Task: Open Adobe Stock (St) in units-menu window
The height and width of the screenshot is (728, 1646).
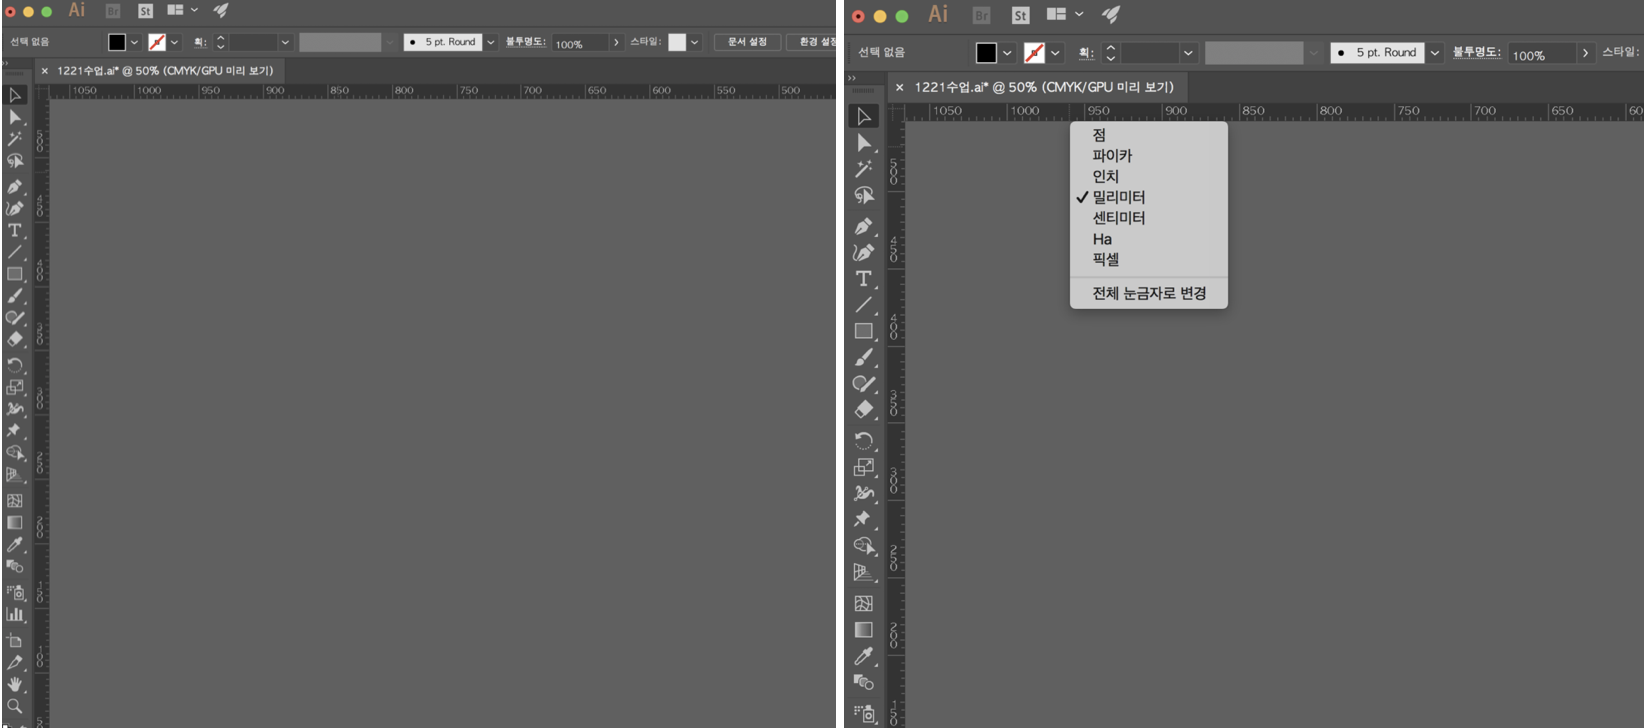Action: (x=1020, y=15)
